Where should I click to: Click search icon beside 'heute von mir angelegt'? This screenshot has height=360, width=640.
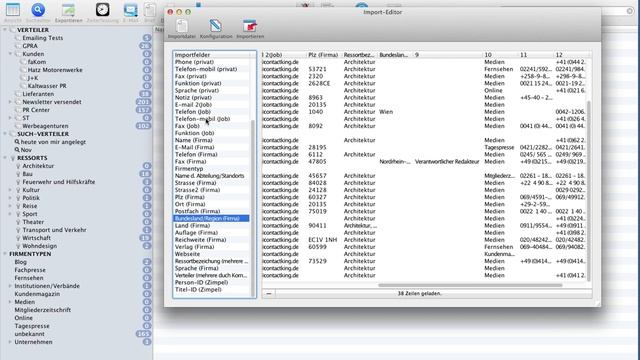(17, 142)
